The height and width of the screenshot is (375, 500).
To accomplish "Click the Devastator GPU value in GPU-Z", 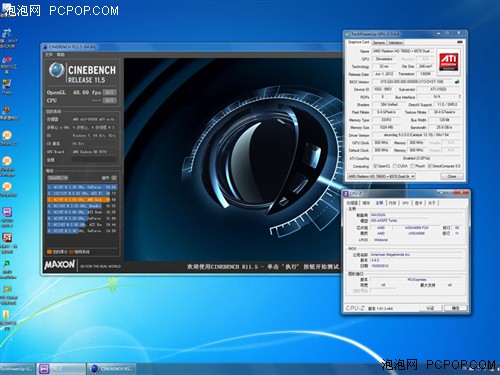I will 384,59.
